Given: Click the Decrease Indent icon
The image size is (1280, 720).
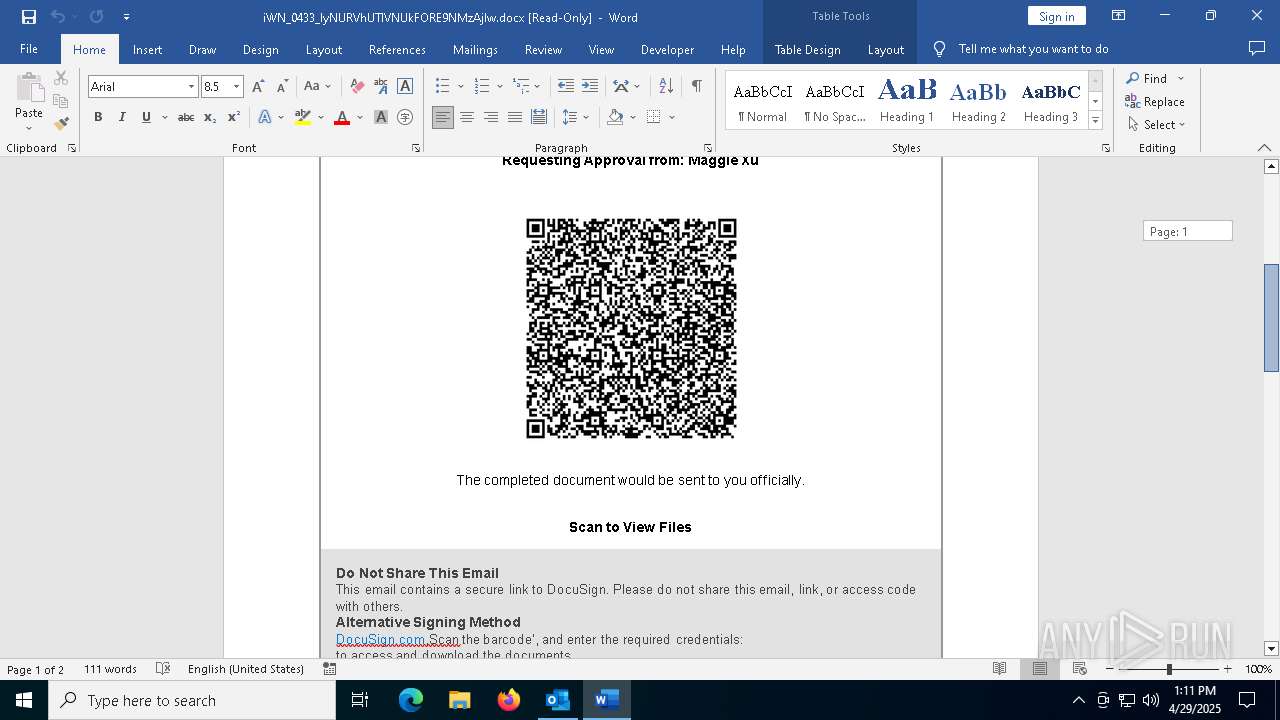Looking at the screenshot, I should (566, 87).
